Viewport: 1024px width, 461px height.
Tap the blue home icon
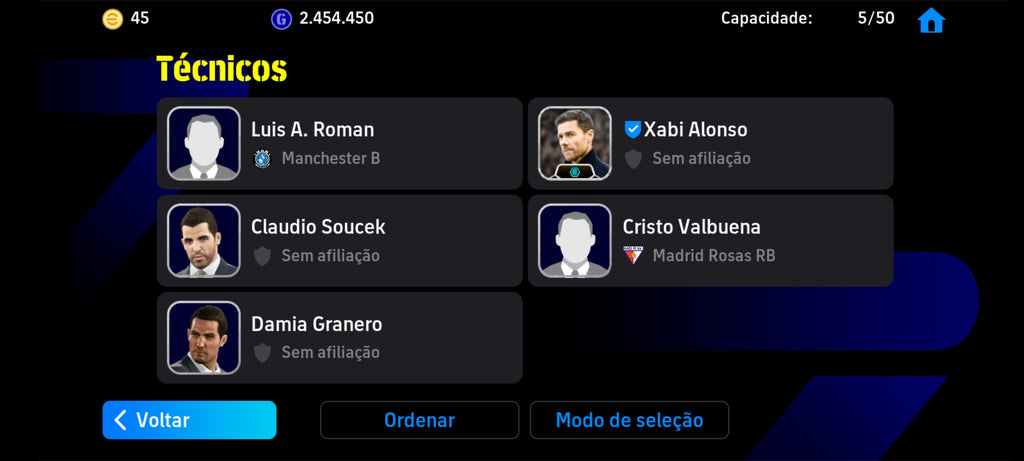[x=931, y=20]
